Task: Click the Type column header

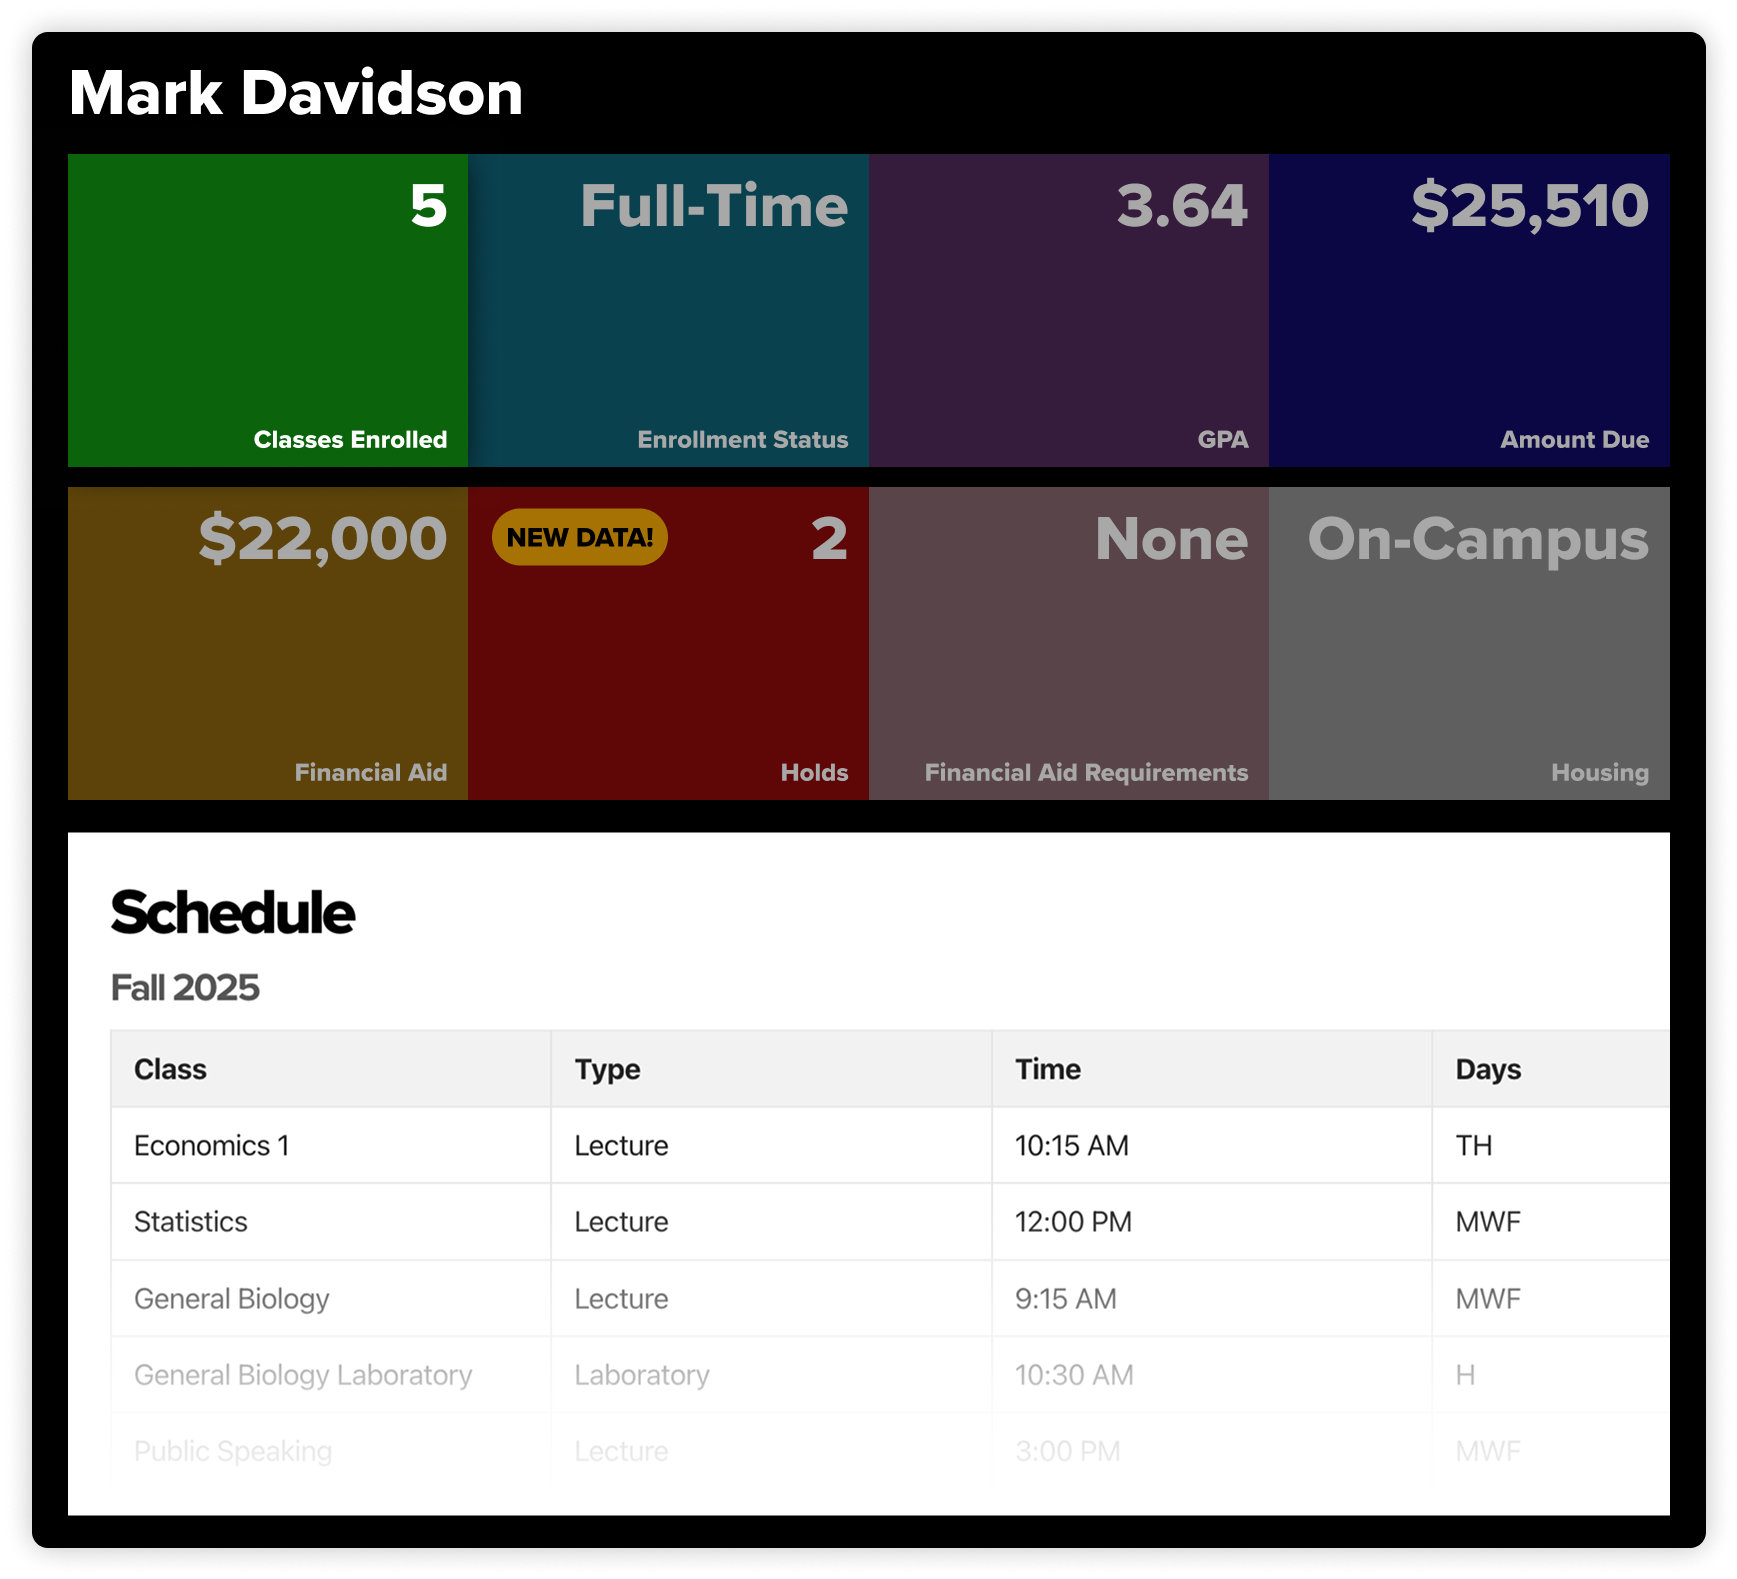Action: point(771,1069)
